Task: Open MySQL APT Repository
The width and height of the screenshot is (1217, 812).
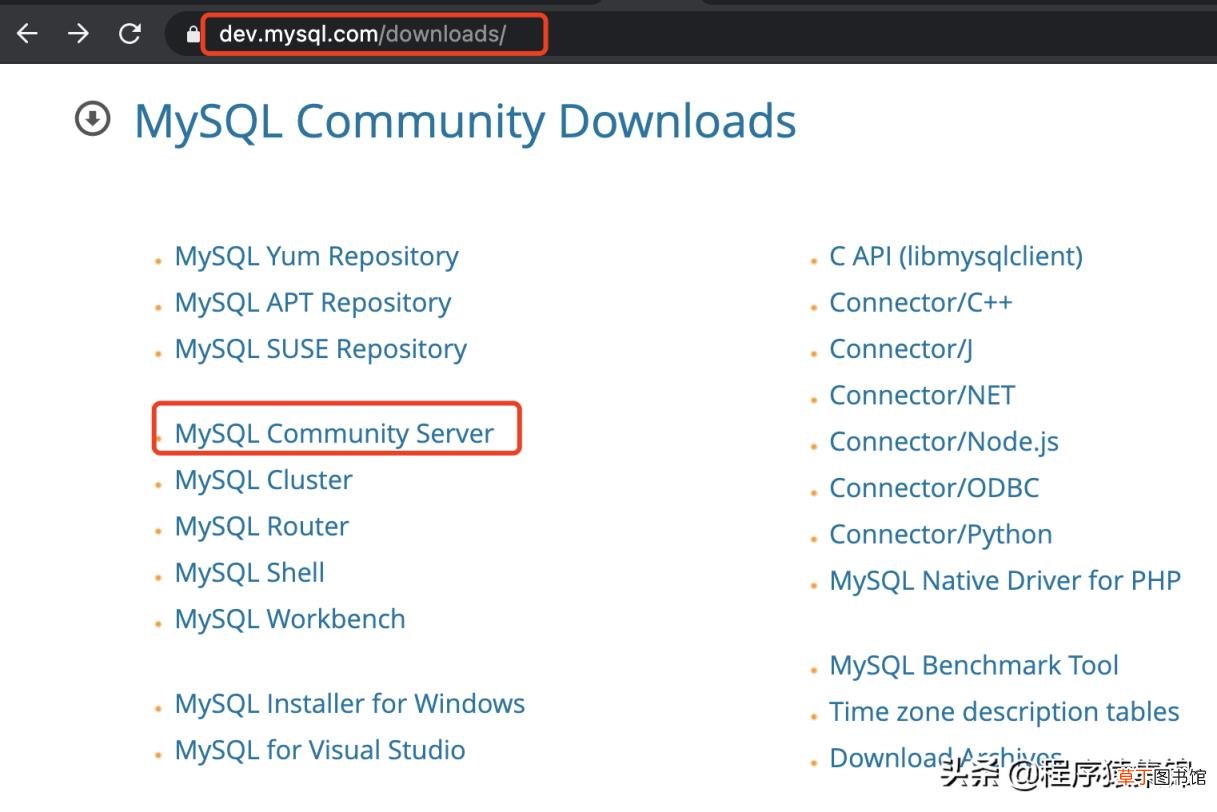Action: [x=313, y=302]
